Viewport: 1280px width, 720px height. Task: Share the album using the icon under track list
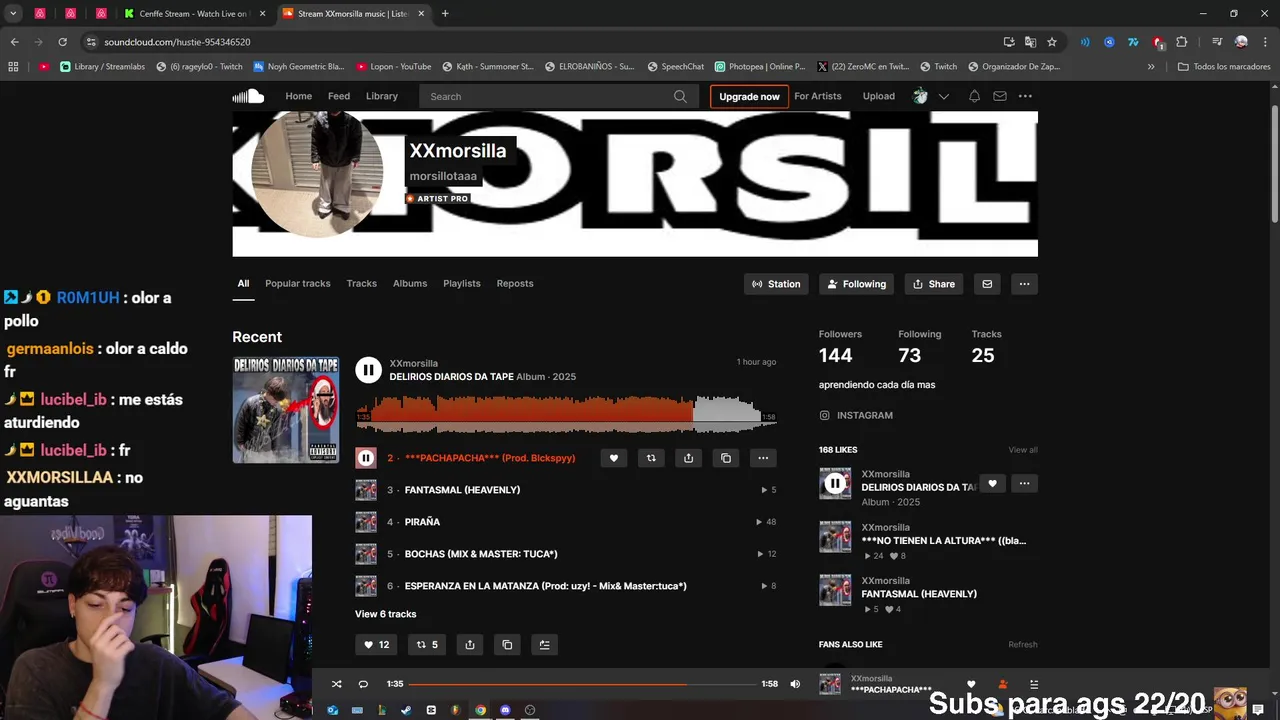pos(470,645)
